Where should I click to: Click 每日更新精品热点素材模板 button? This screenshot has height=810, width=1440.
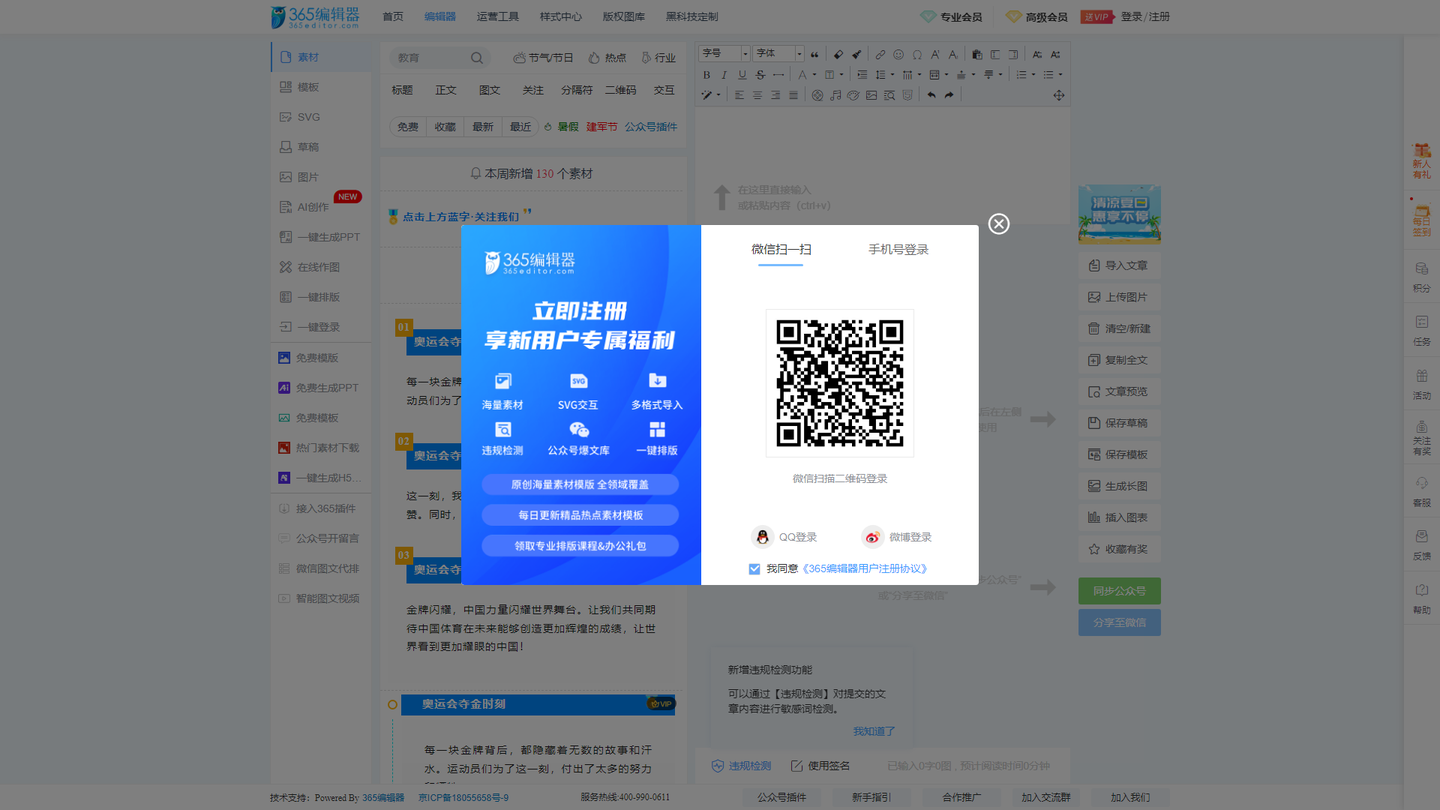pos(580,515)
